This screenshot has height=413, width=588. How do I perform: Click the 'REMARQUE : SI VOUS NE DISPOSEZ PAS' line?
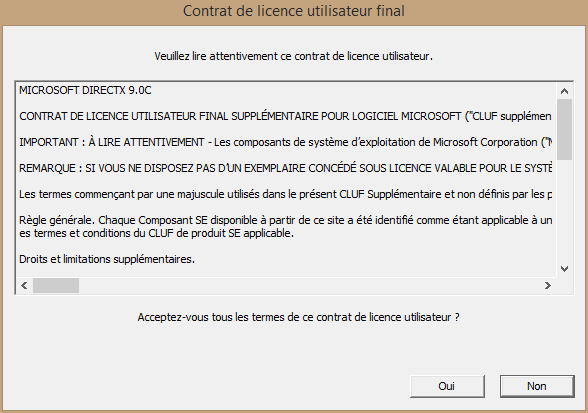(285, 168)
